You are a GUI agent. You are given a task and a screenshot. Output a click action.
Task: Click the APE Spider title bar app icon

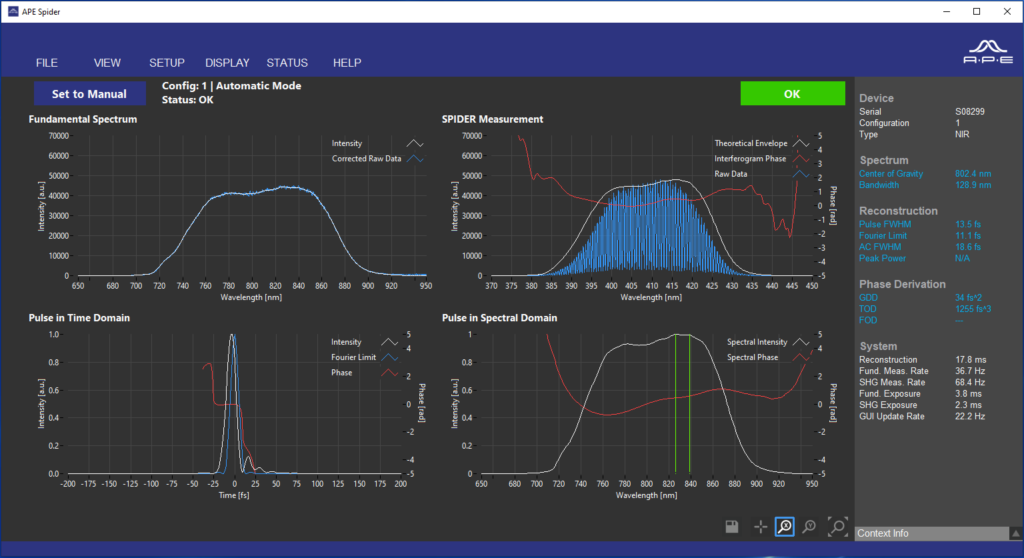click(12, 11)
